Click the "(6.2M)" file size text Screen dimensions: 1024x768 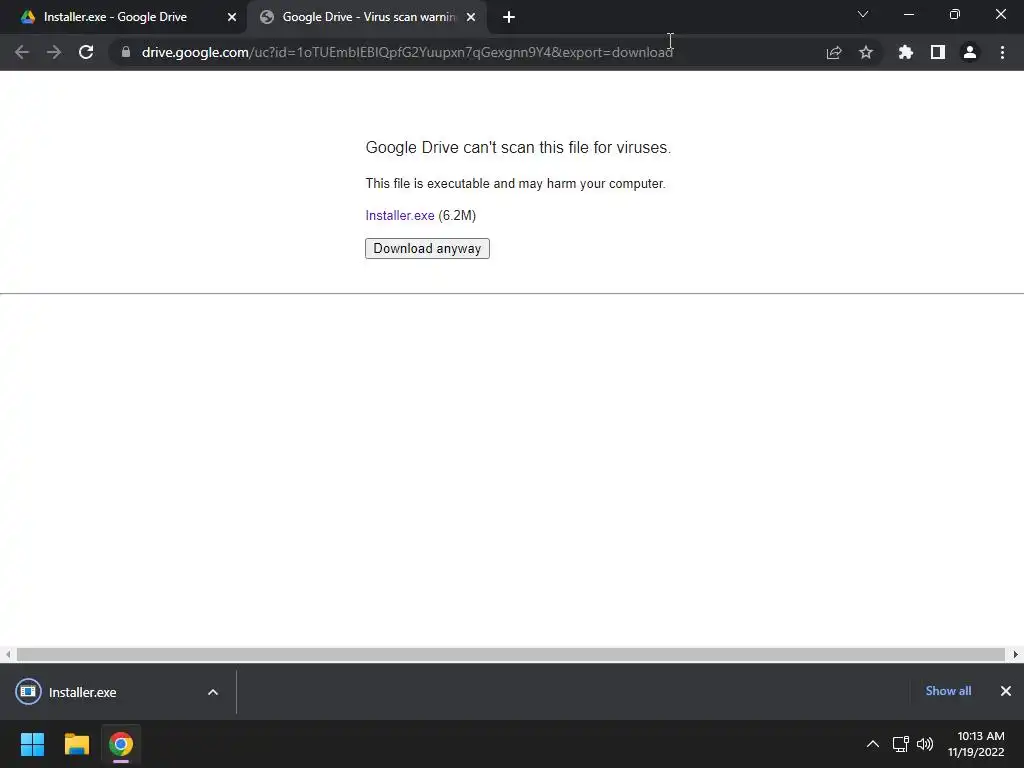tap(457, 216)
